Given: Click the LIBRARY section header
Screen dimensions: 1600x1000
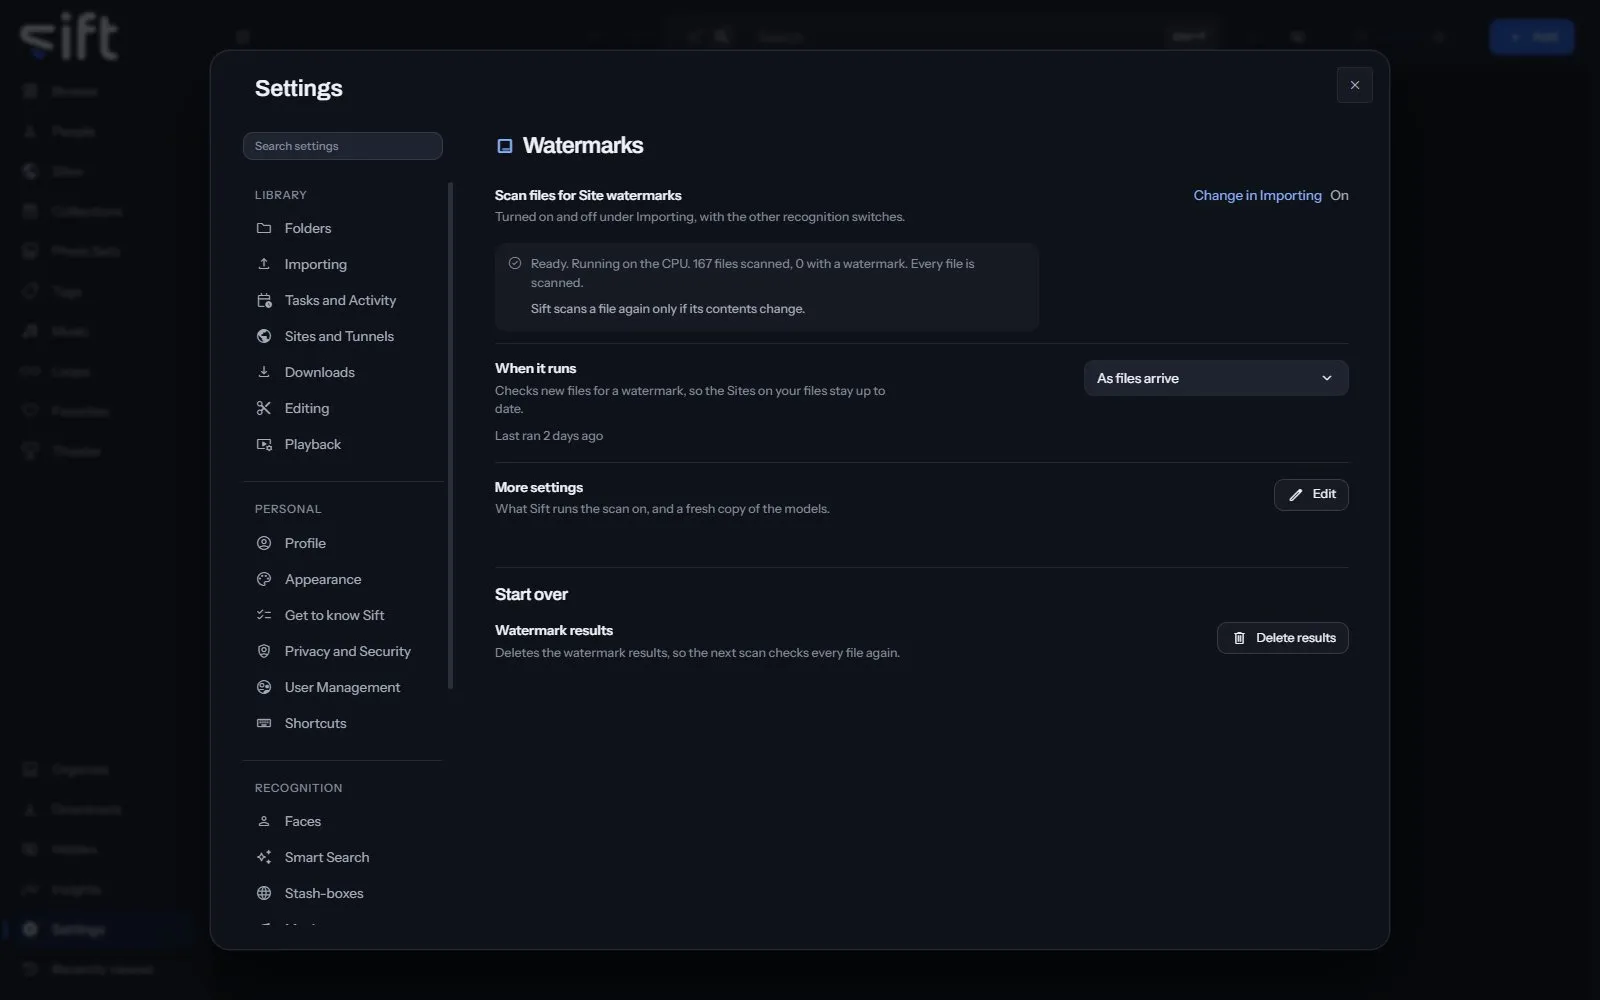Looking at the screenshot, I should pyautogui.click(x=281, y=195).
